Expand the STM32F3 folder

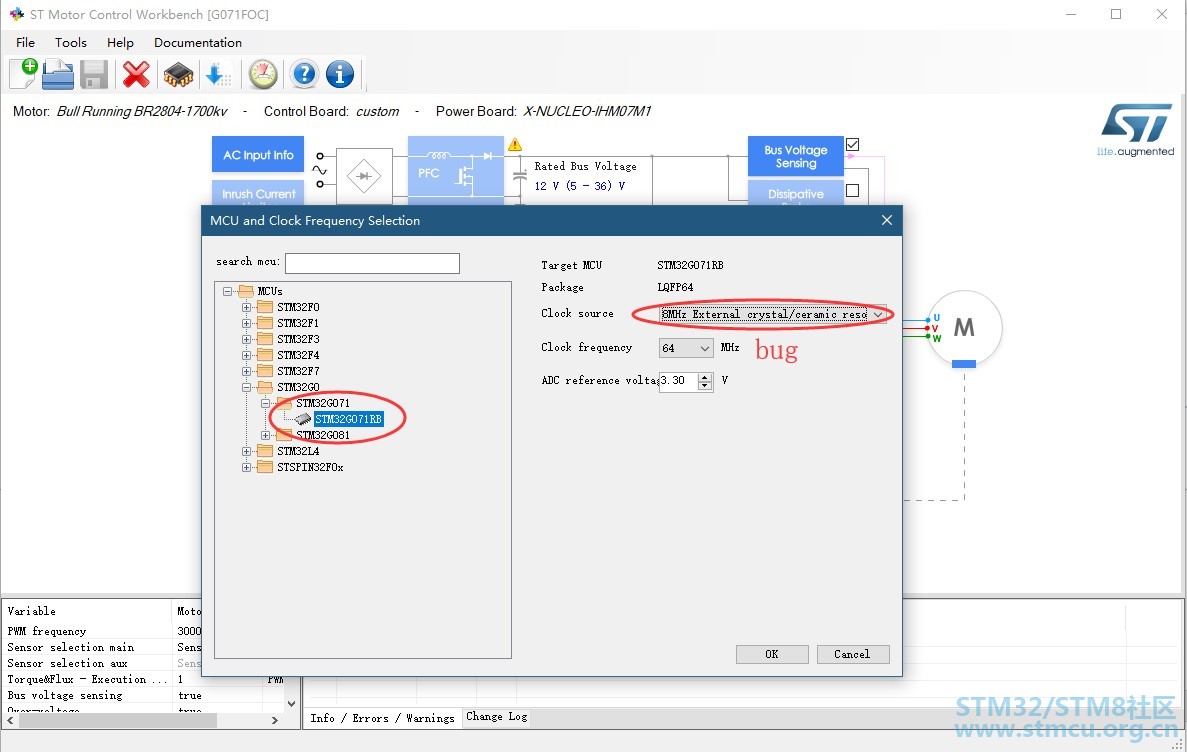pyautogui.click(x=246, y=339)
